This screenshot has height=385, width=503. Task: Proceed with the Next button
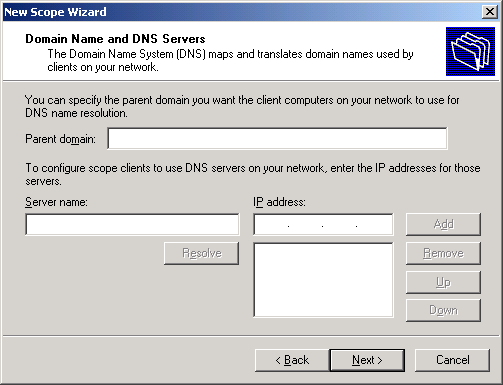[367, 360]
